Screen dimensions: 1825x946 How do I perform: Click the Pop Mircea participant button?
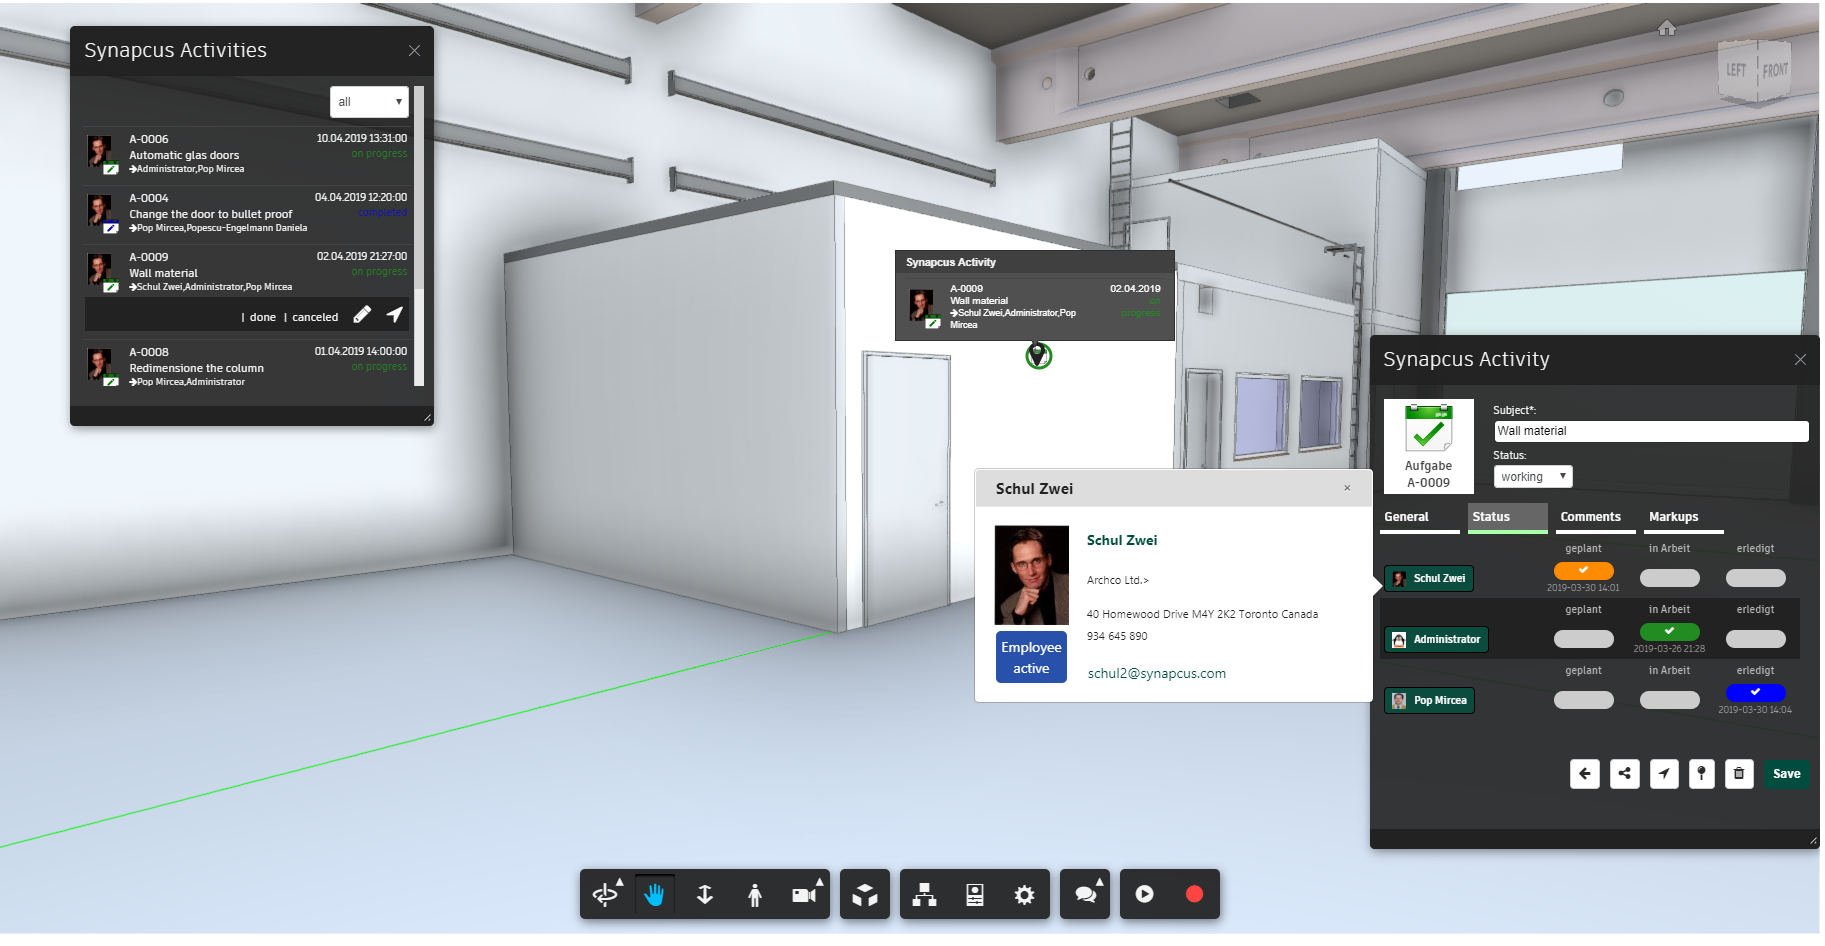tap(1430, 700)
